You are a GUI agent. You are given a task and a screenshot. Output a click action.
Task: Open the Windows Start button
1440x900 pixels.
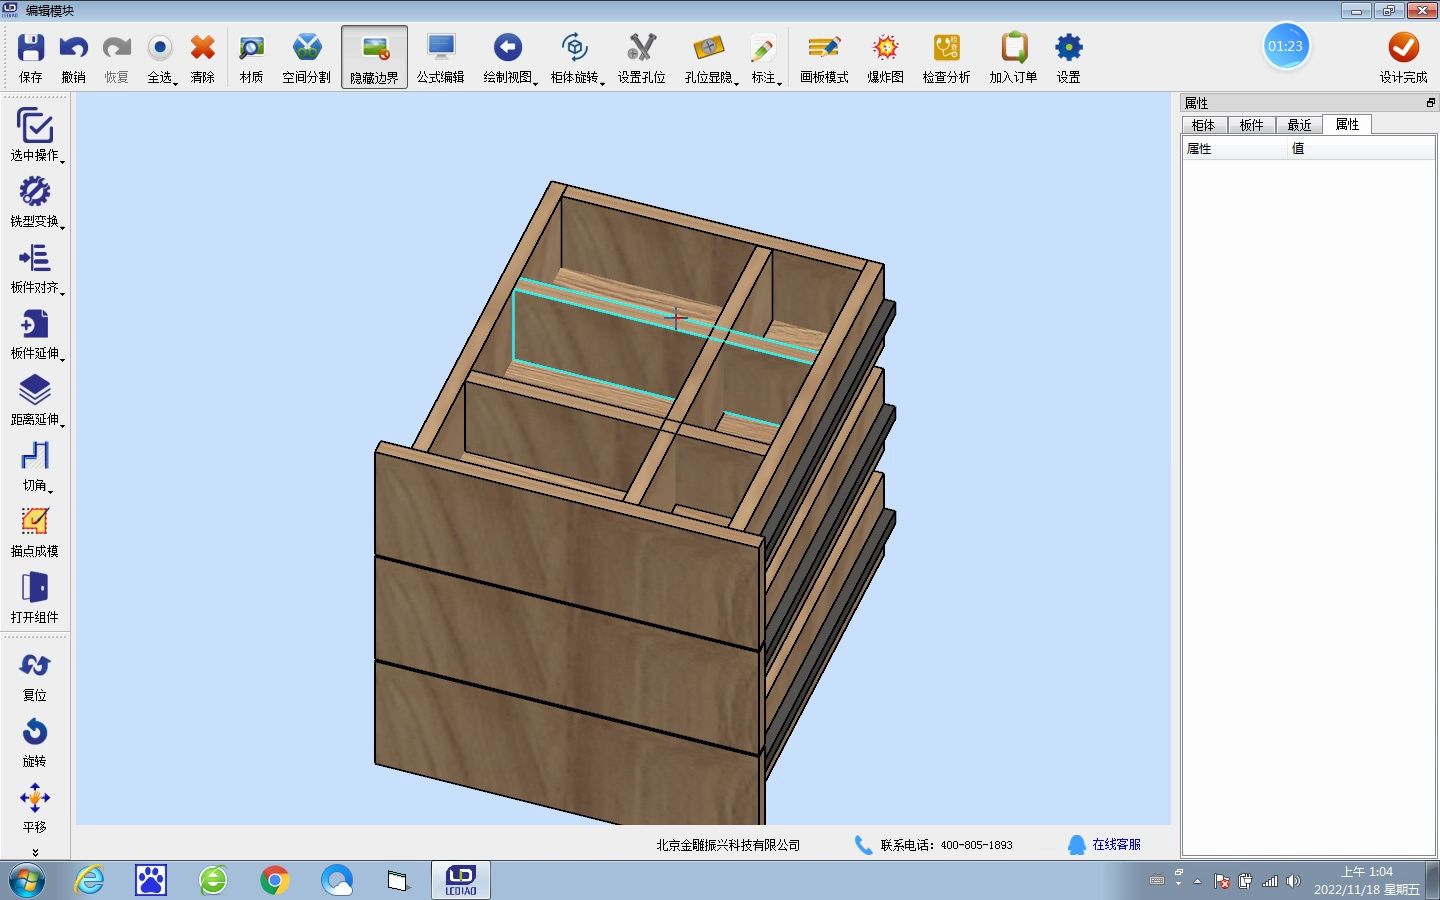27,881
